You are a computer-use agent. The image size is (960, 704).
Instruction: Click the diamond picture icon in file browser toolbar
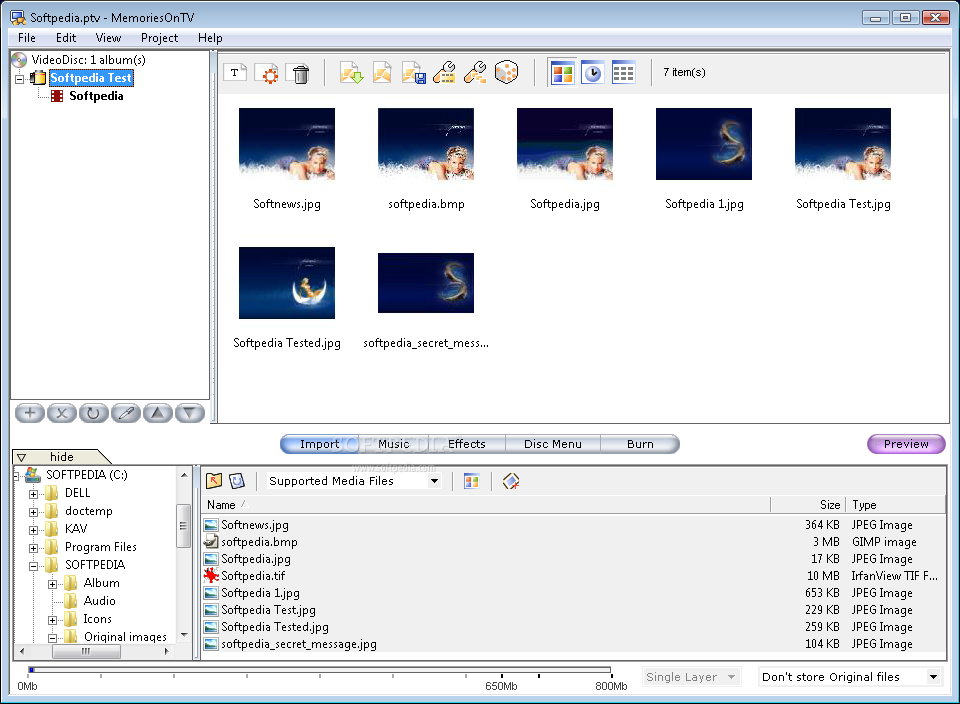pyautogui.click(x=511, y=481)
